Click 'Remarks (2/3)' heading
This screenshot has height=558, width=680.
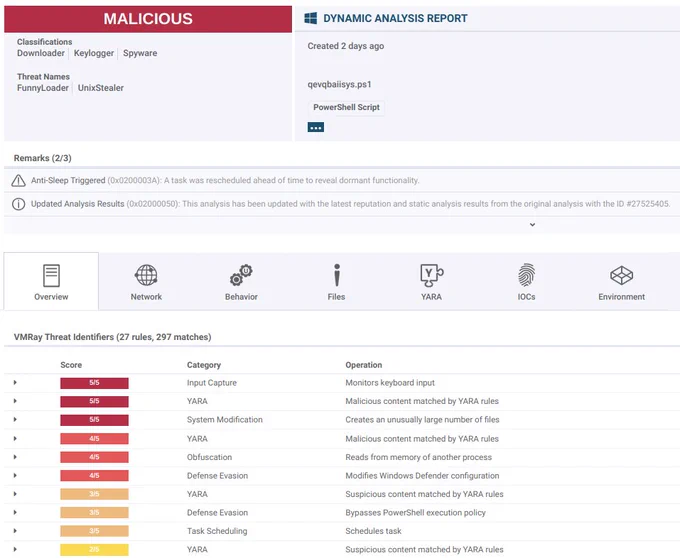tap(42, 158)
